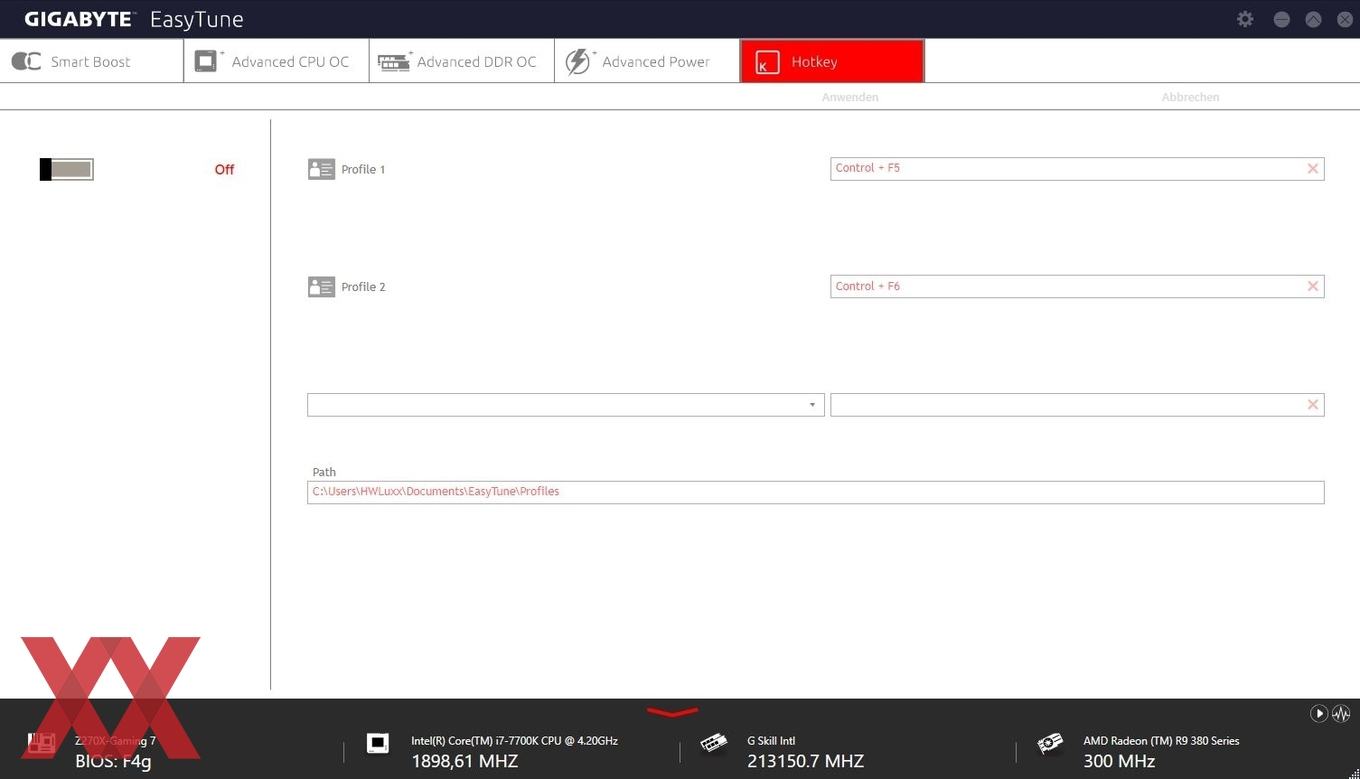Open the empty profile dropdown
This screenshot has height=779, width=1360.
pos(566,405)
